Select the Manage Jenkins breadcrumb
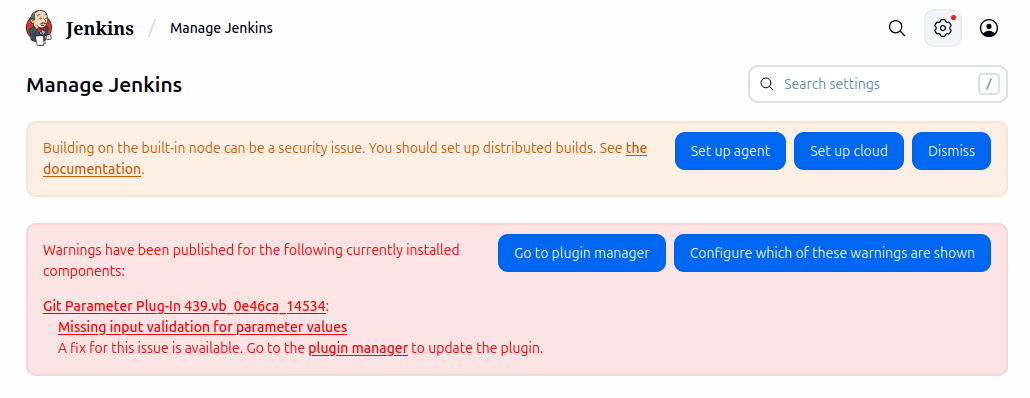The height and width of the screenshot is (398, 1030). tap(221, 28)
